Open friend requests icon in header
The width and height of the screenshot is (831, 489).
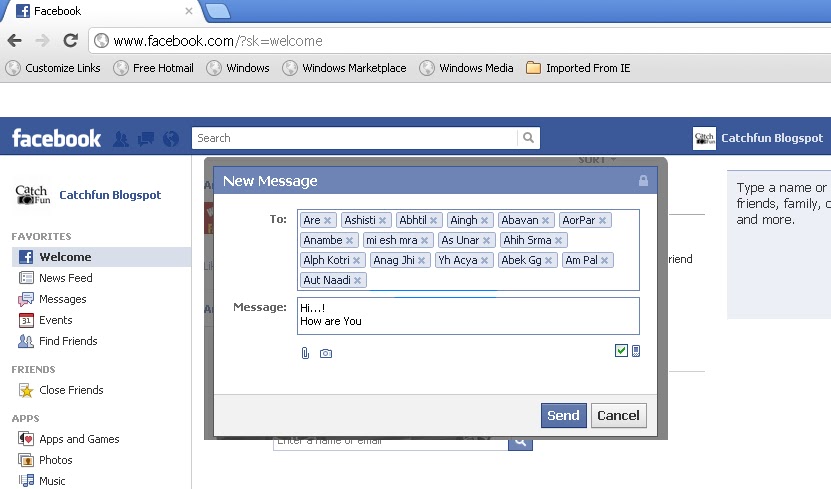click(x=121, y=139)
